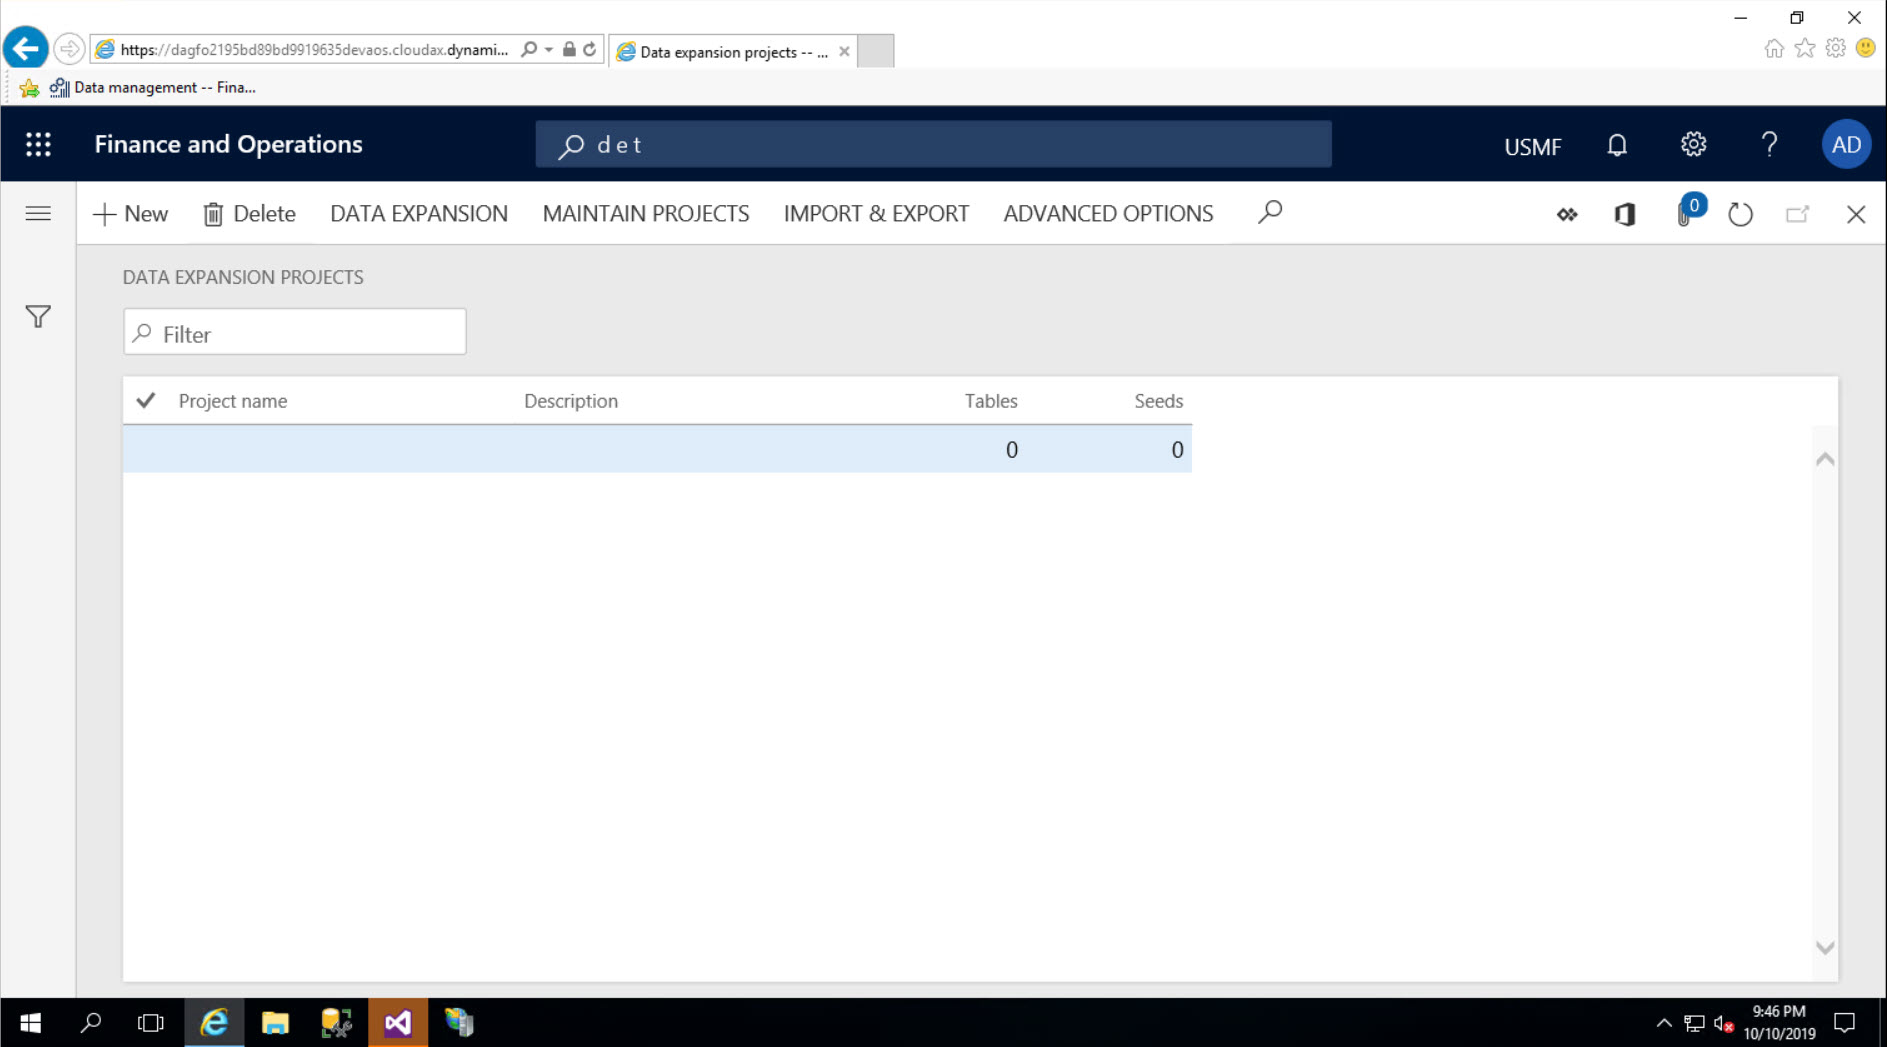
Task: Open the Data management favorites link
Action: coord(153,88)
